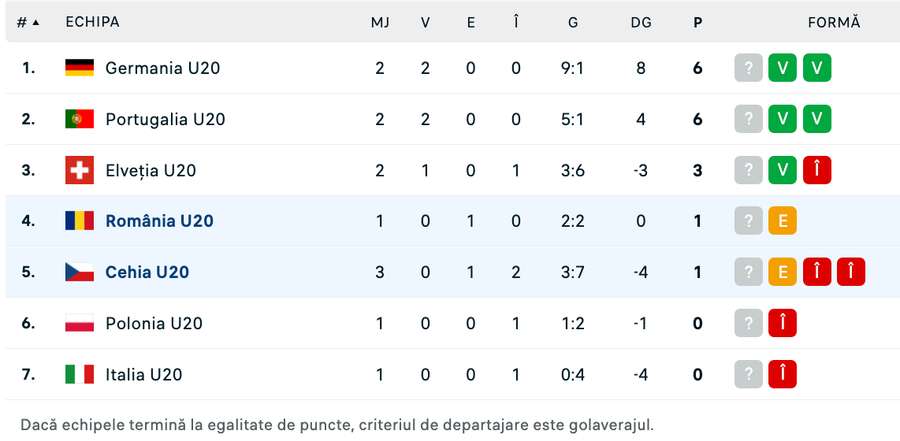The image size is (900, 441).
Task: Click Italia's gray question mark badge
Action: (748, 374)
